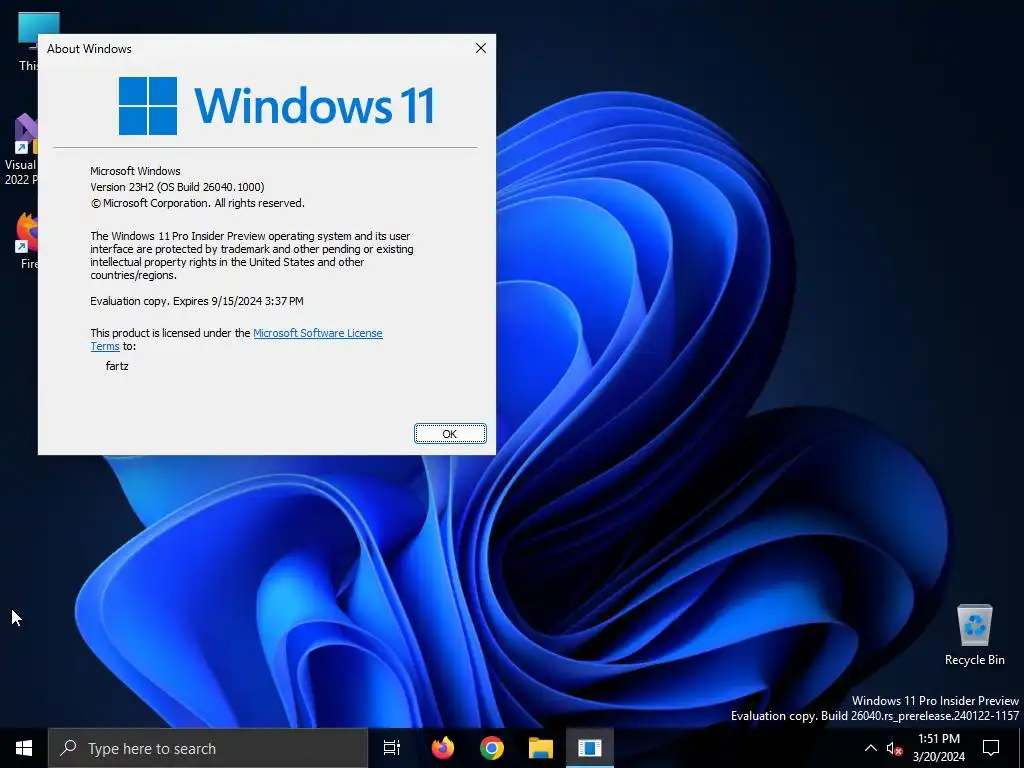1024x768 pixels.
Task: Close the About Windows dialog
Action: point(481,48)
